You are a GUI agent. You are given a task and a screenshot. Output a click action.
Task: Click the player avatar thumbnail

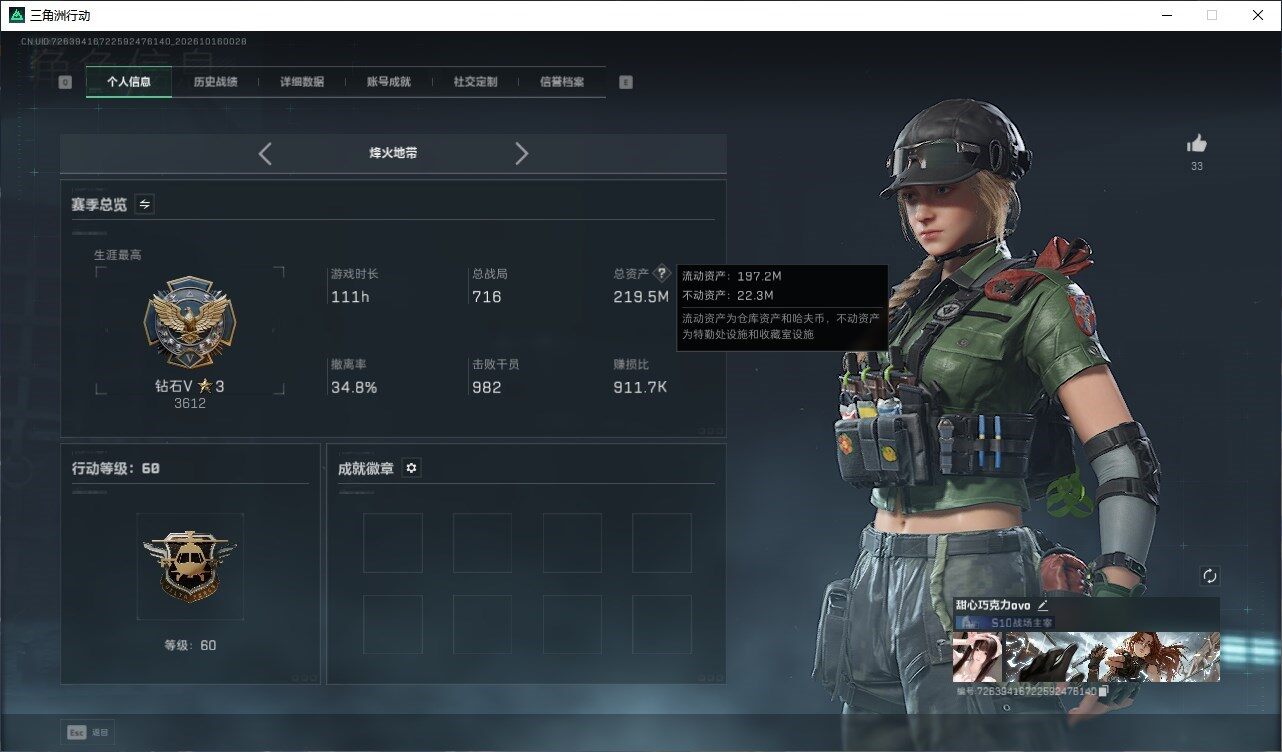977,657
